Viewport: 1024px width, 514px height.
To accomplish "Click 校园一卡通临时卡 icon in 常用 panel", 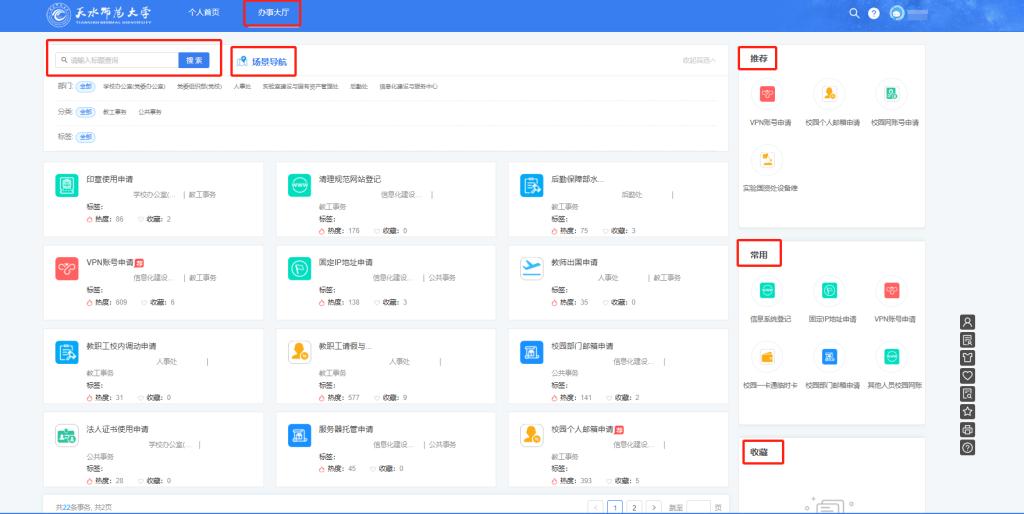I will (769, 356).
